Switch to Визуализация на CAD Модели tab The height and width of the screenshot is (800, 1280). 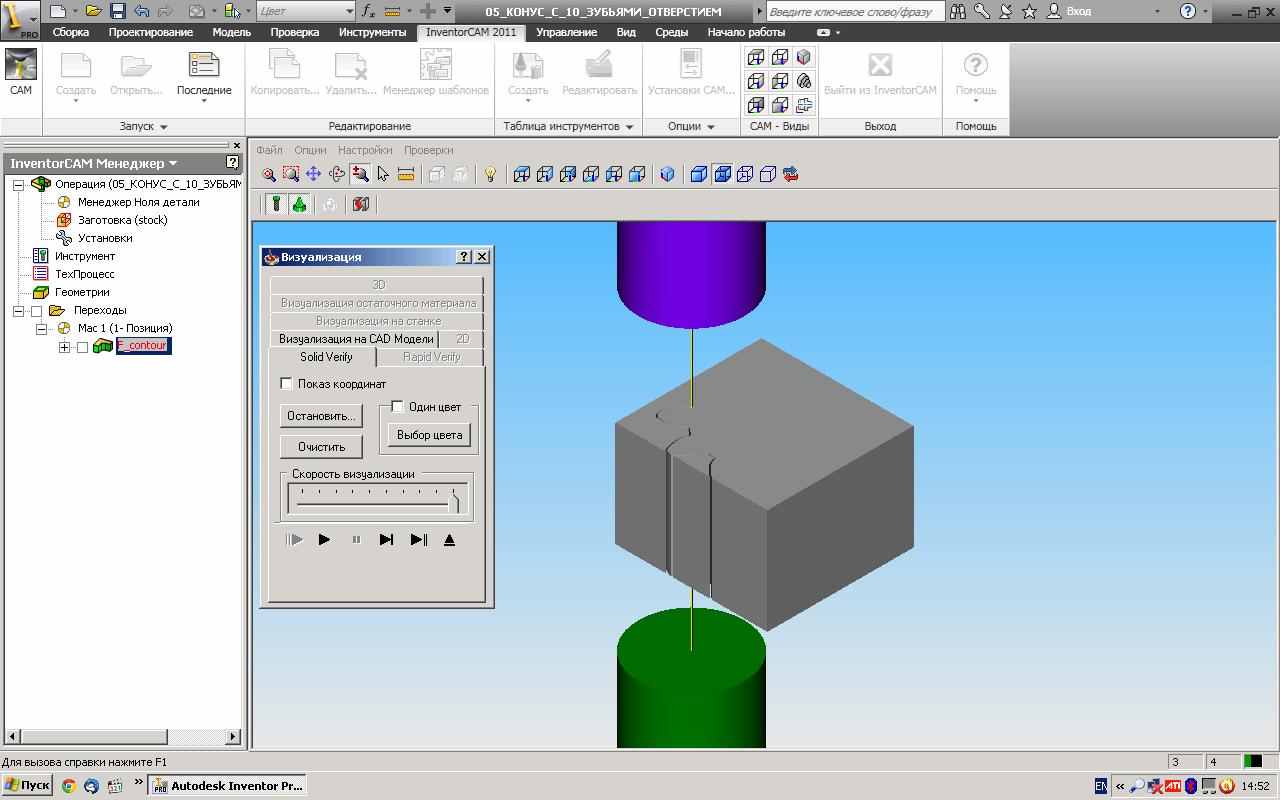click(356, 339)
